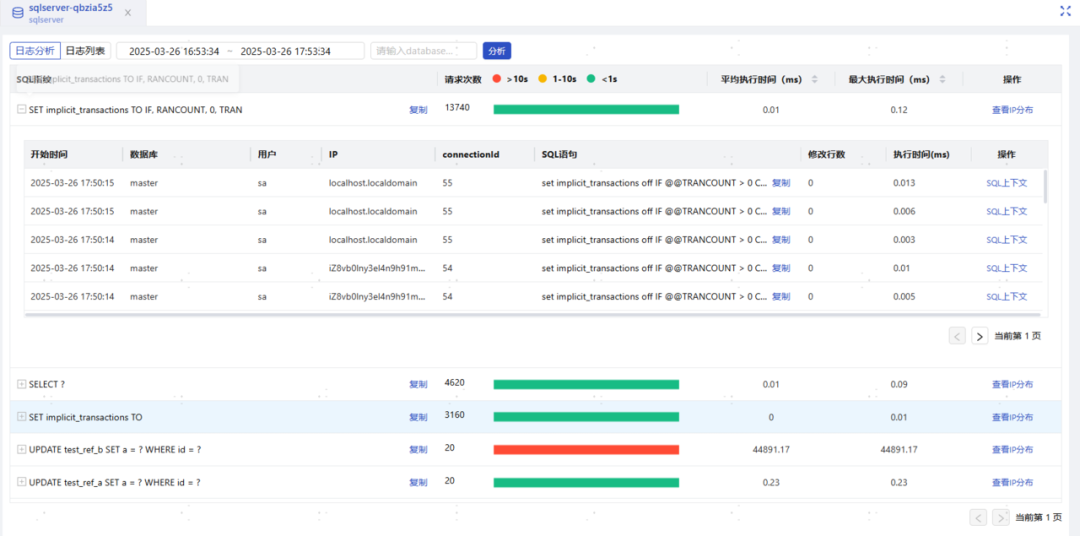Viewport: 1080px width, 536px height.
Task: Select the iZ8vb0lny3el4n9h91m IP cell with 0.01
Action: [377, 268]
